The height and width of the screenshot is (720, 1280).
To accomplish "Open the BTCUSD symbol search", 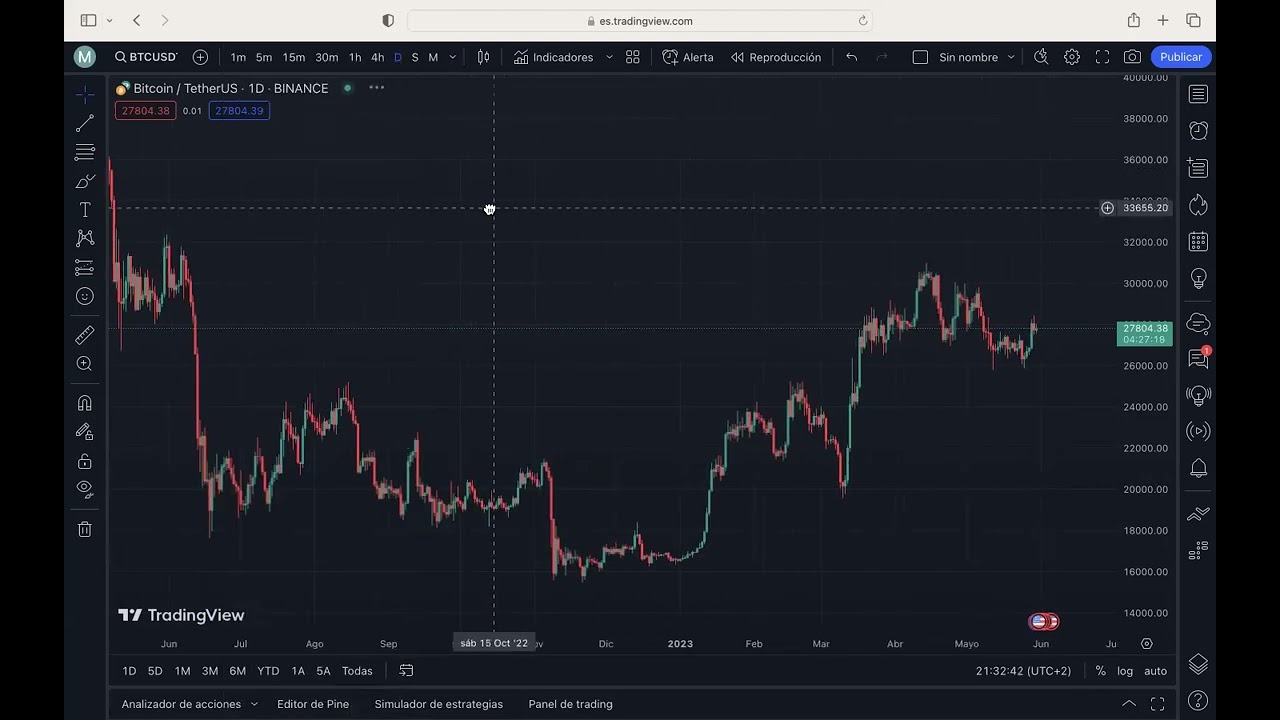I will pyautogui.click(x=146, y=57).
